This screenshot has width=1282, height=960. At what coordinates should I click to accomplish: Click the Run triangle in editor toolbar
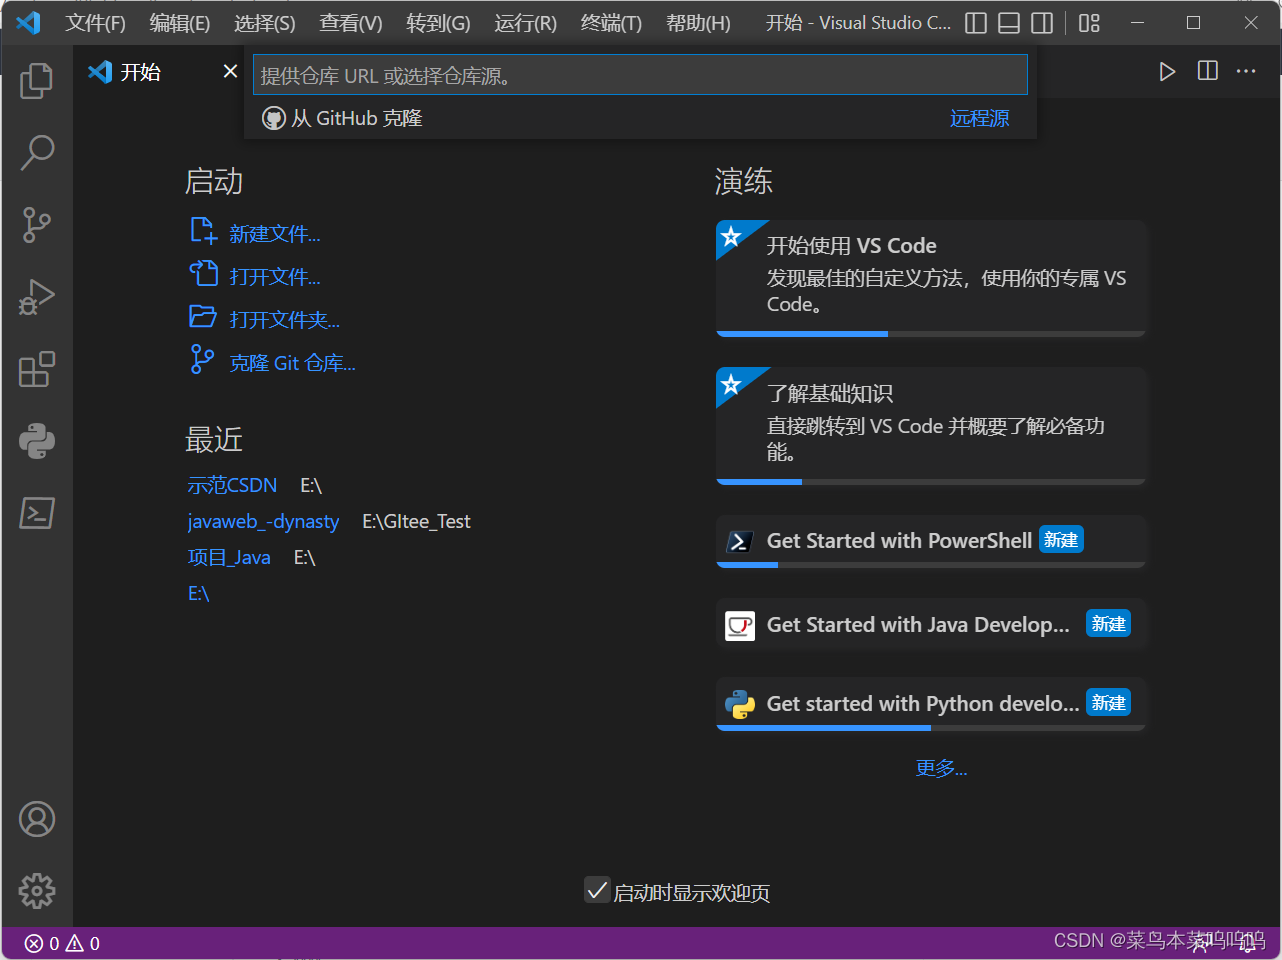(x=1167, y=71)
